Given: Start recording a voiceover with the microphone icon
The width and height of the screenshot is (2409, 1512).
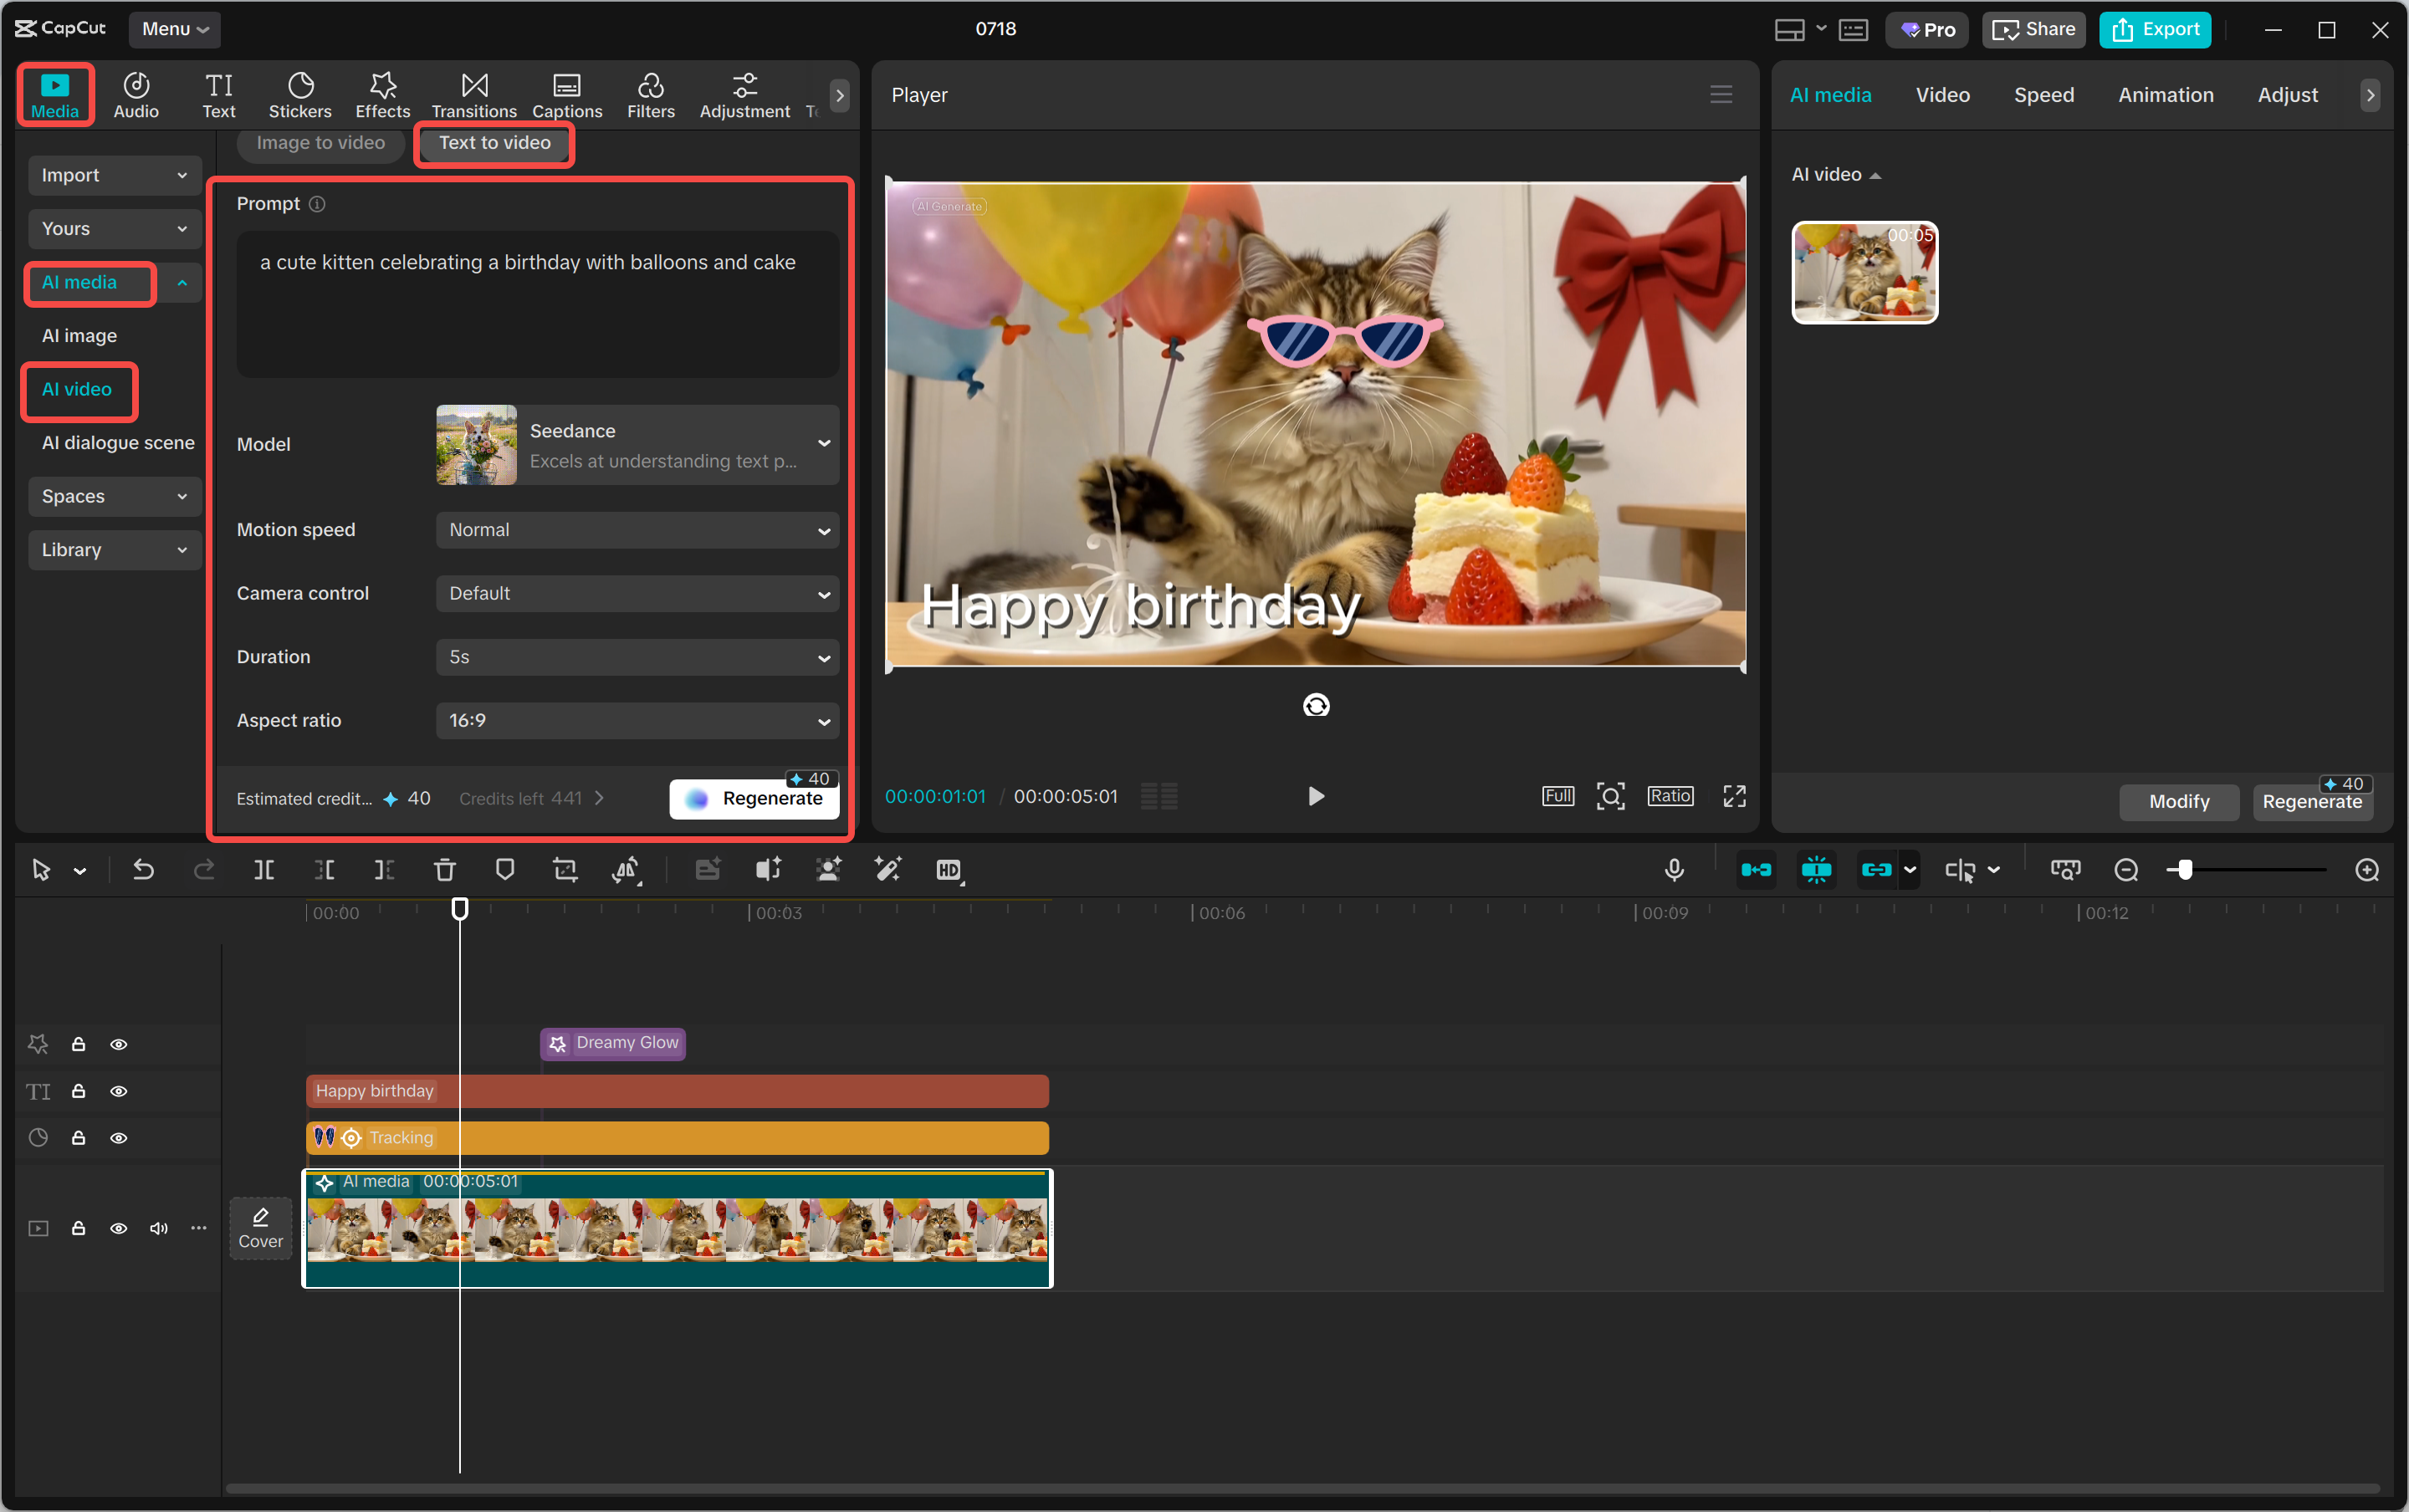Looking at the screenshot, I should coord(1674,869).
